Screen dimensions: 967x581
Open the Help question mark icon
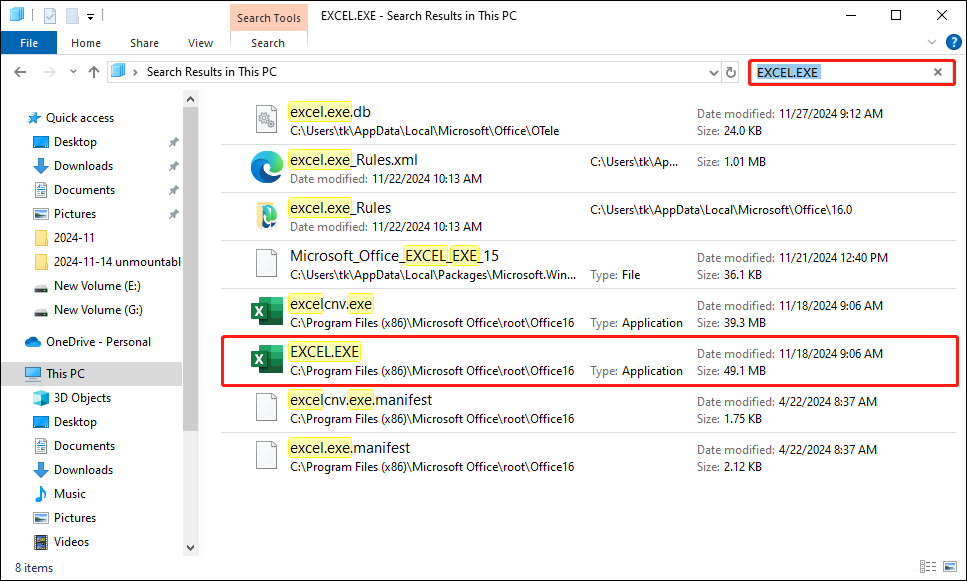point(953,43)
